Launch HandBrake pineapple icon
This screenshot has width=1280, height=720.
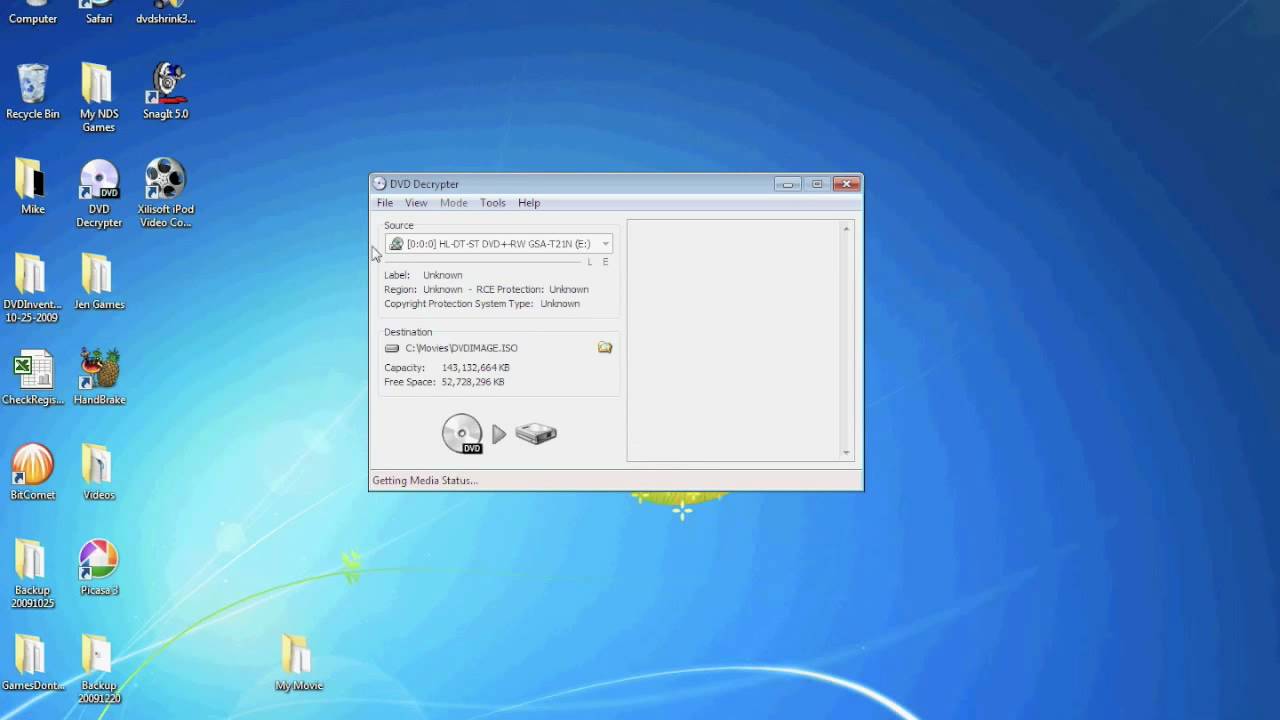click(x=99, y=378)
